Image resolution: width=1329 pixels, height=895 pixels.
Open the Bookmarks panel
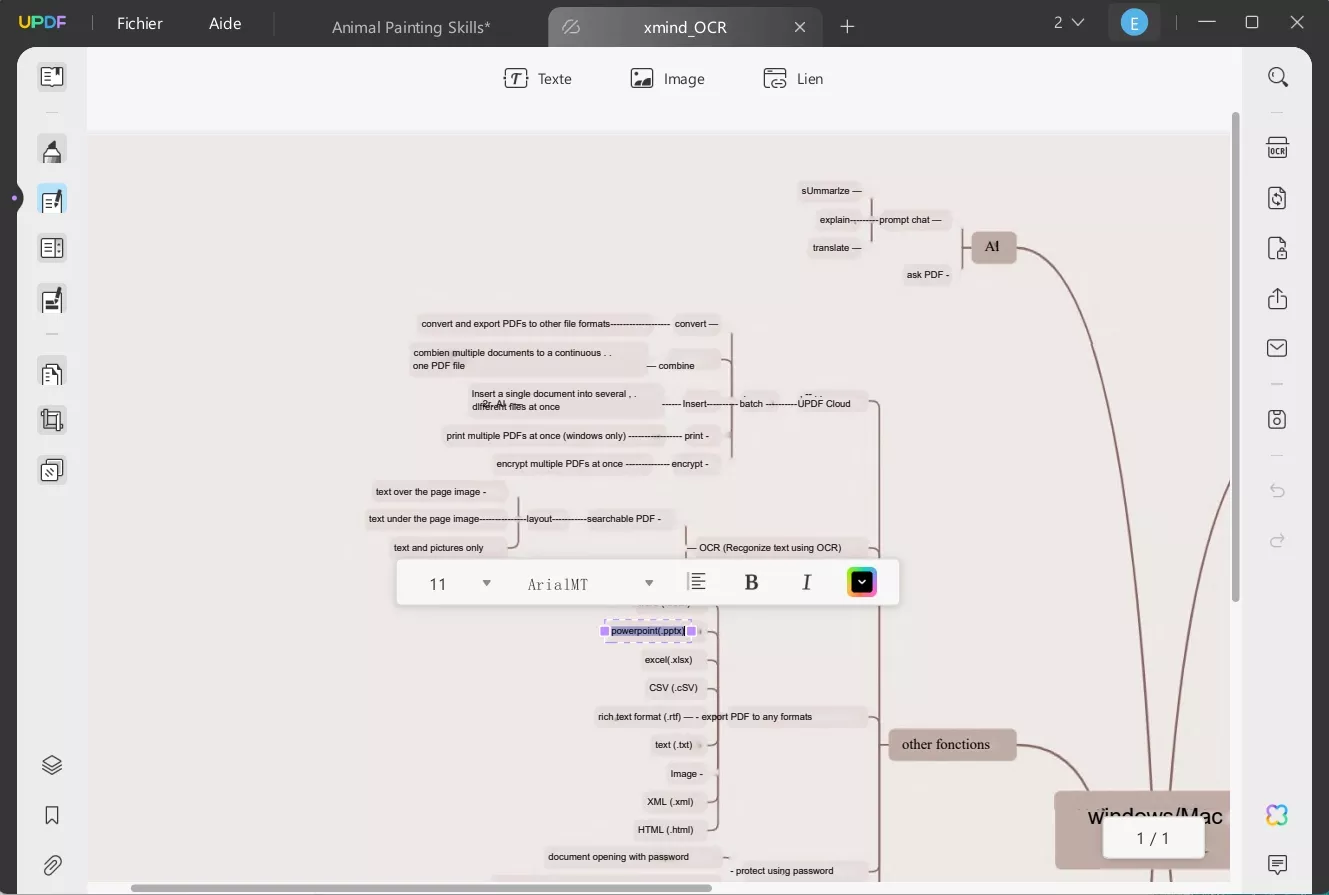pyautogui.click(x=51, y=815)
